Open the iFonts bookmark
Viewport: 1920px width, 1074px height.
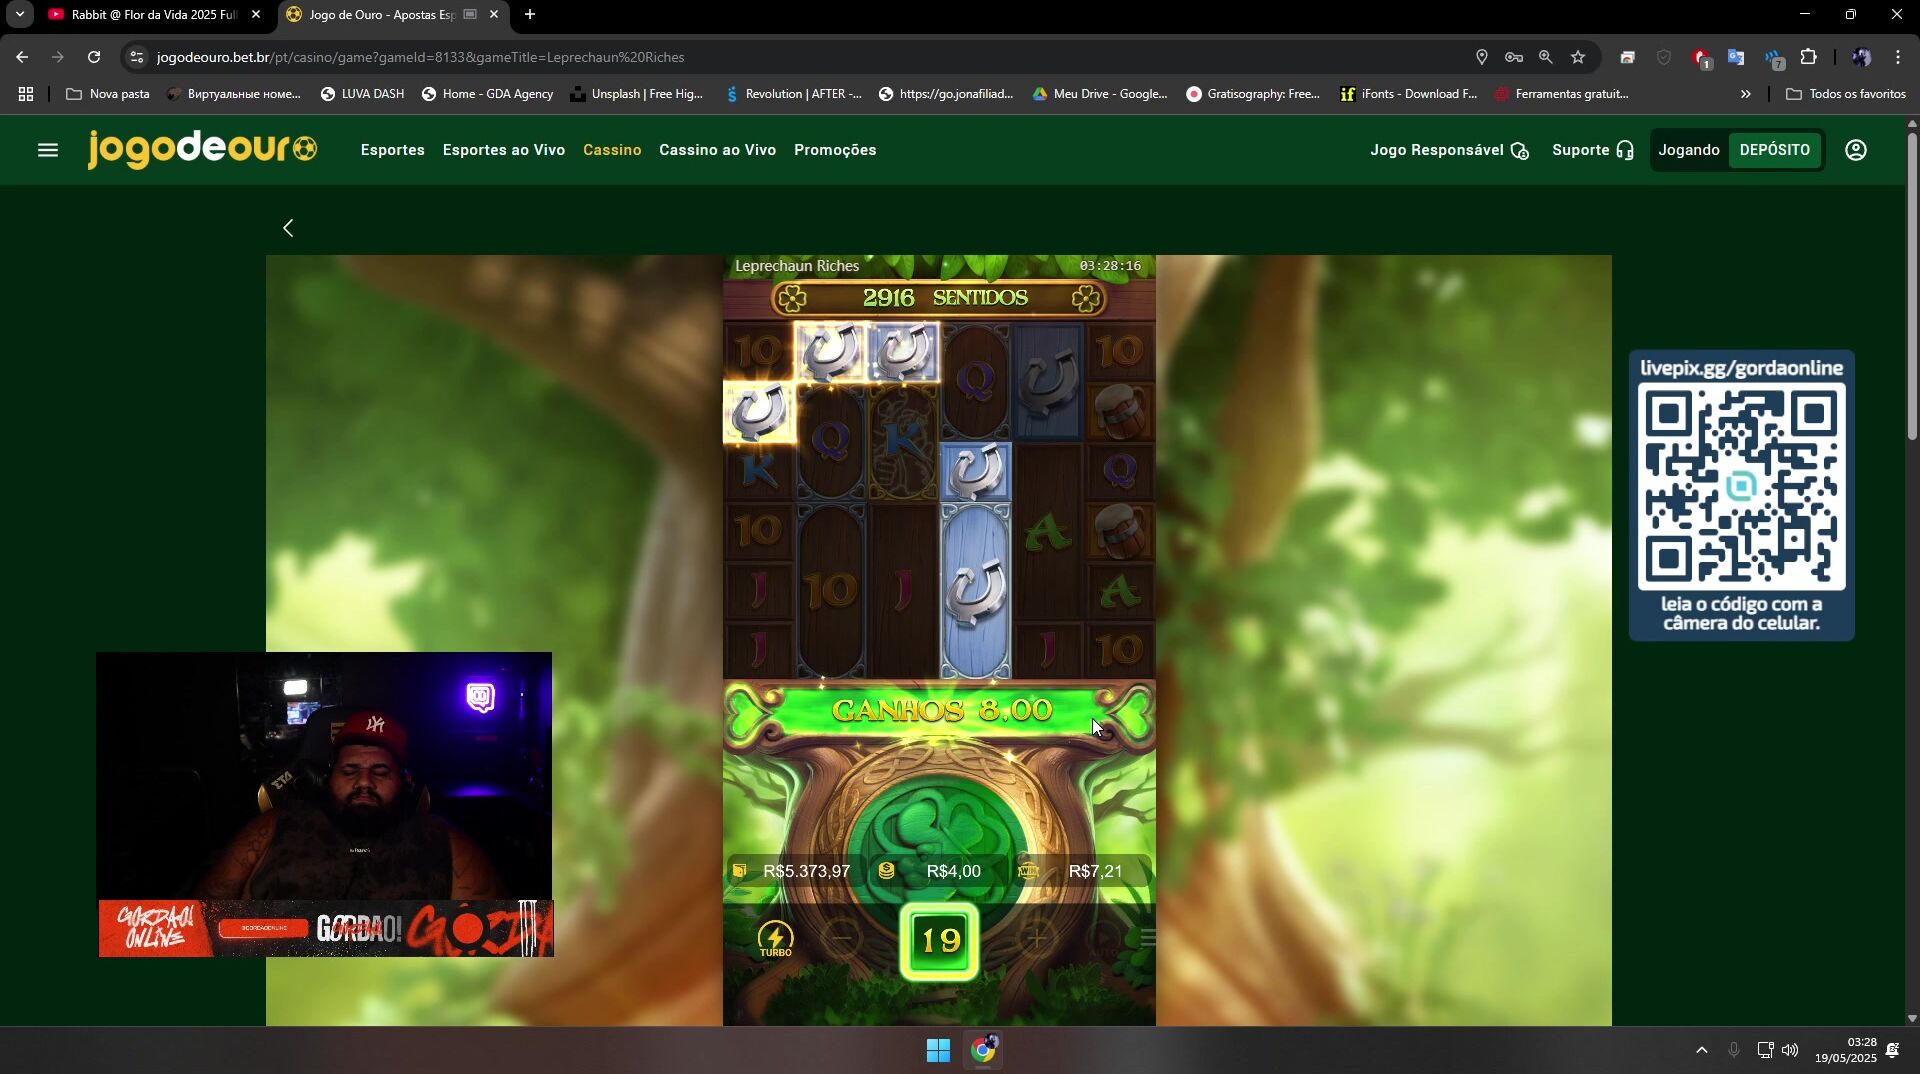(1408, 94)
